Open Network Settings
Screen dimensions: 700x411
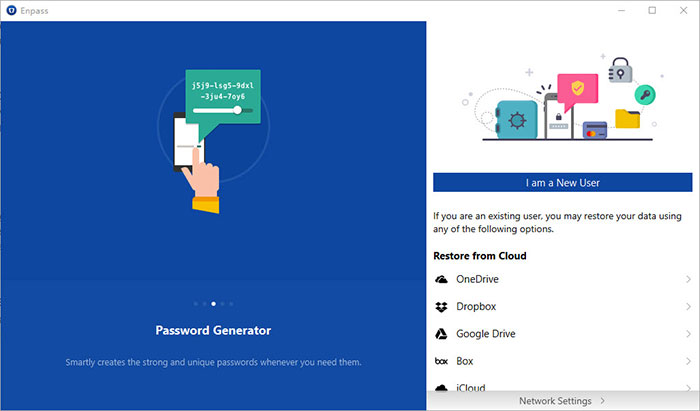click(x=562, y=401)
